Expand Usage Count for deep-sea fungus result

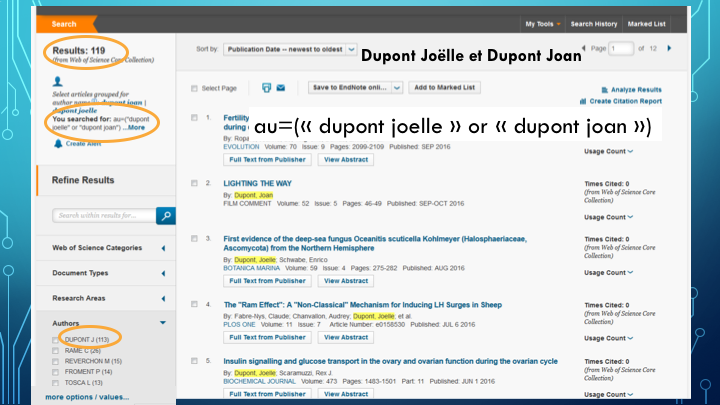click(x=608, y=273)
